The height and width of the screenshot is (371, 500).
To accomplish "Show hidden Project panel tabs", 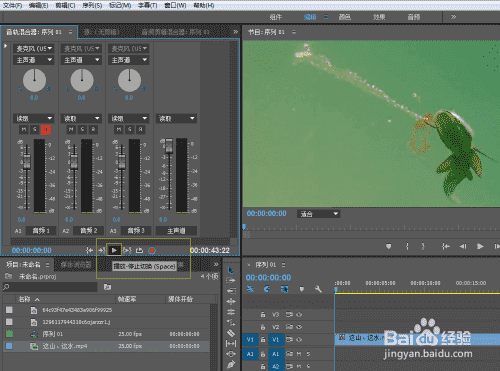I will click(x=216, y=264).
